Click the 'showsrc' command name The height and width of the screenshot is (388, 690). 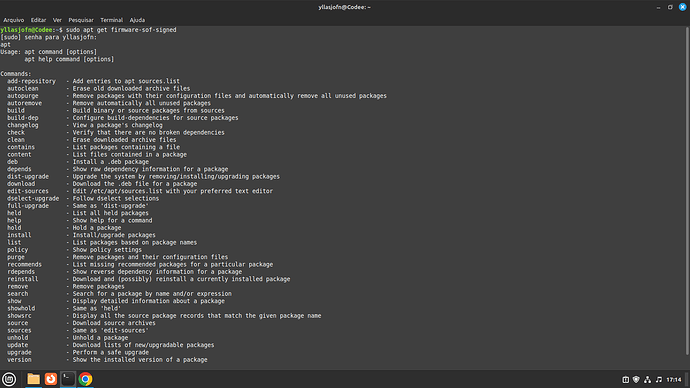[x=19, y=316]
